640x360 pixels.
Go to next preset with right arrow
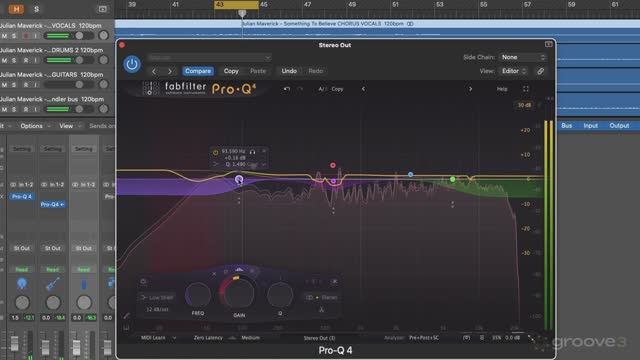170,71
